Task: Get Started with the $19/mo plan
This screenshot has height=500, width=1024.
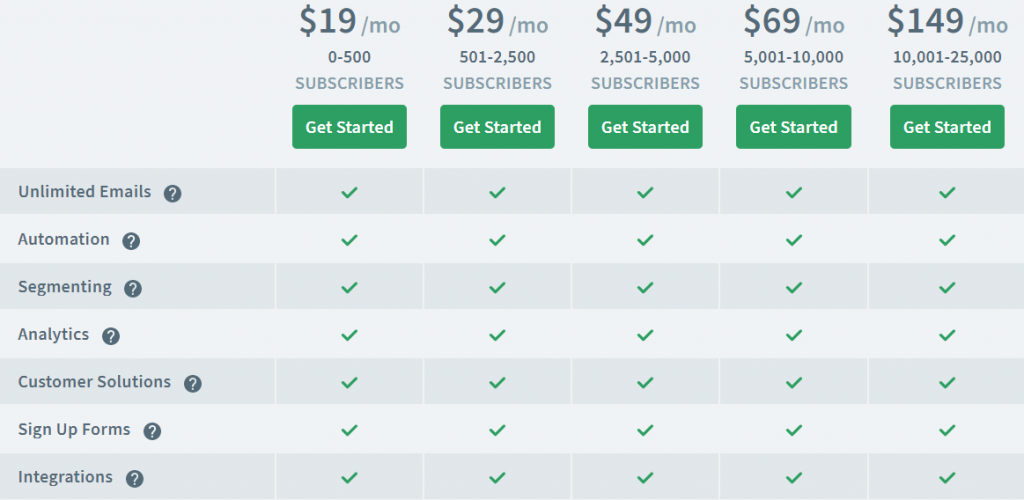Action: [x=349, y=127]
